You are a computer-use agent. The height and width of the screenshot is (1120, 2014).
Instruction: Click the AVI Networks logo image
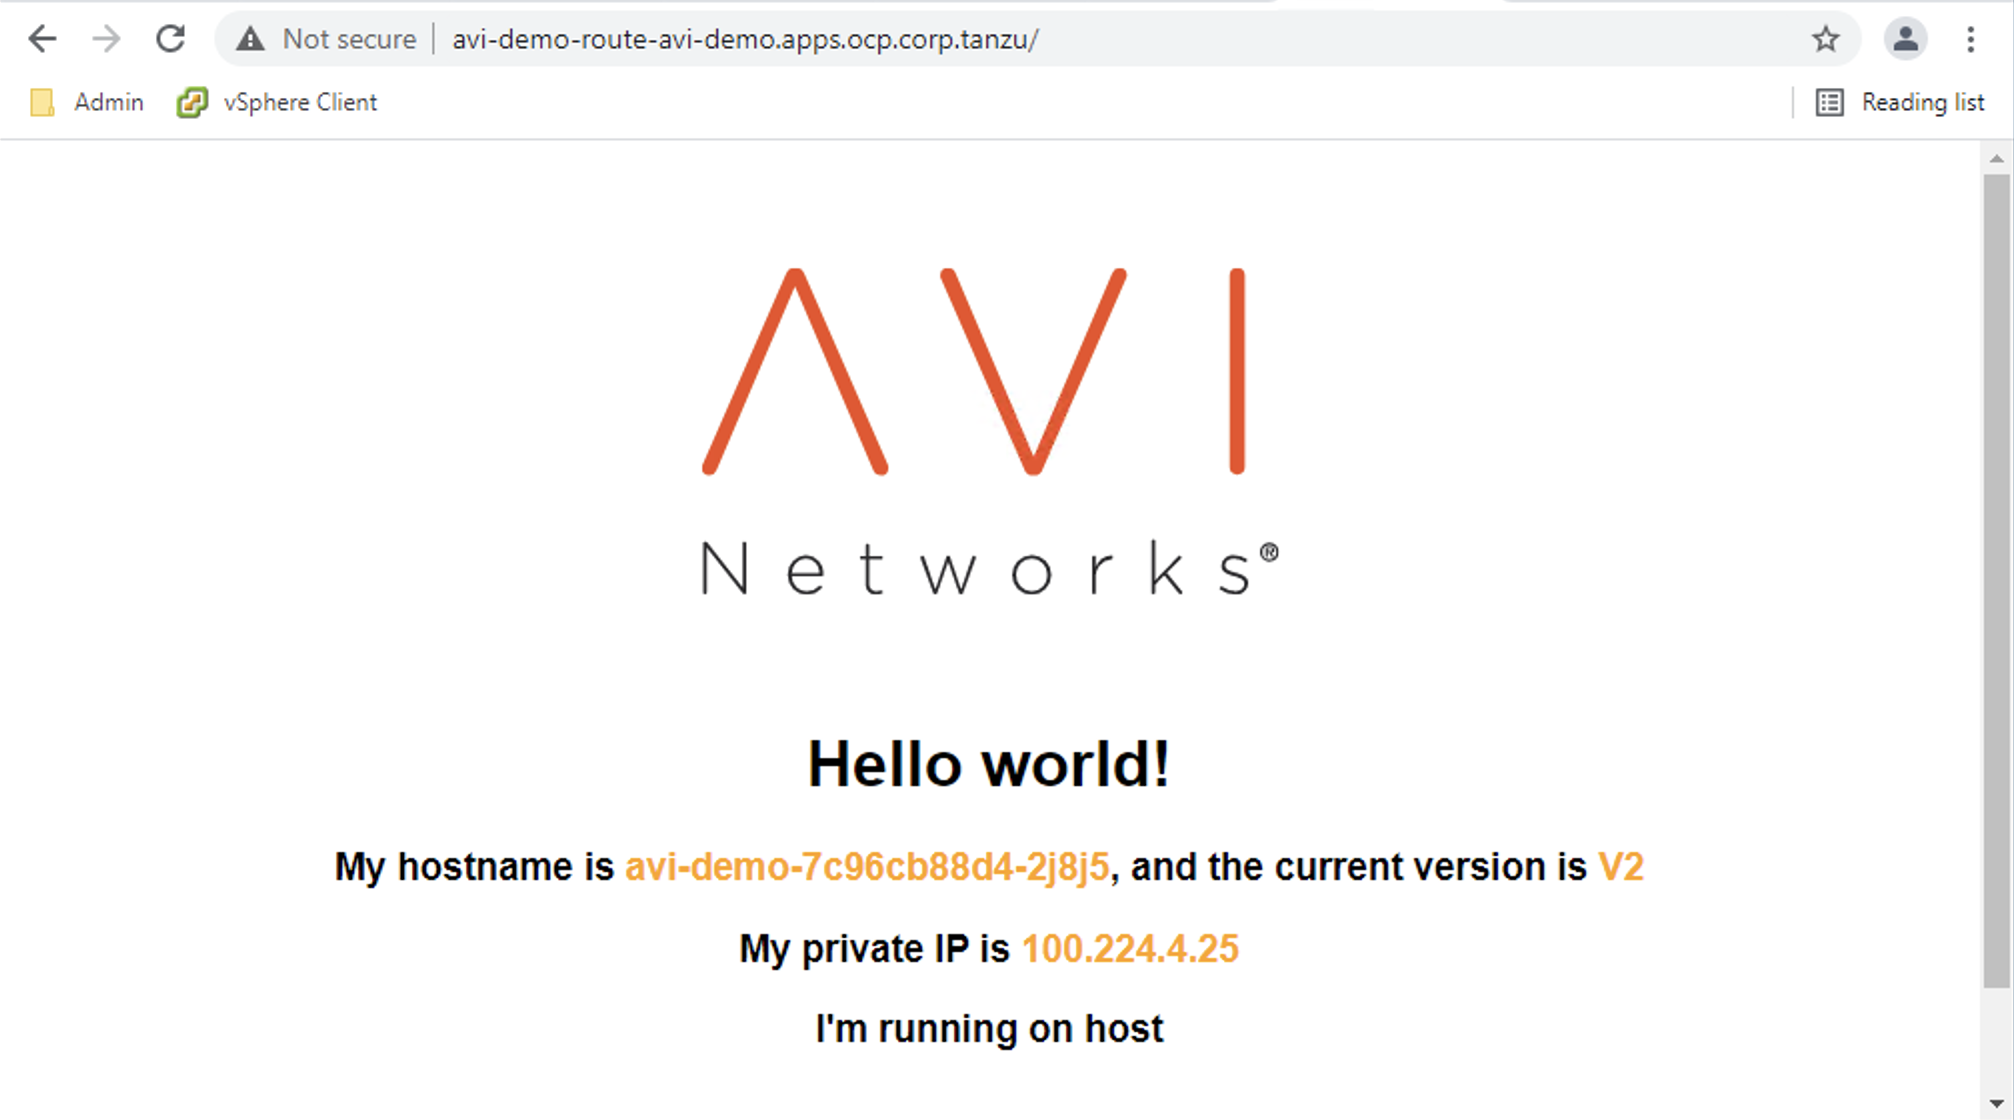point(989,432)
